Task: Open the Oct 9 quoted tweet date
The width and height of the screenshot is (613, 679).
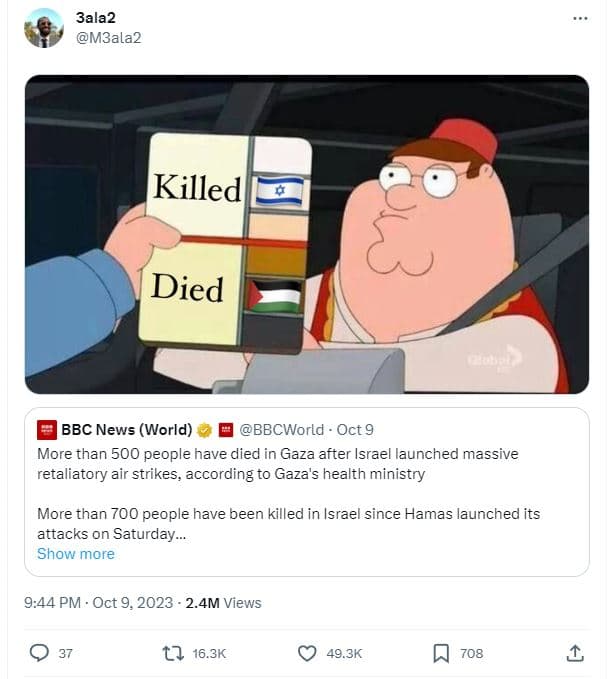Action: (x=355, y=430)
